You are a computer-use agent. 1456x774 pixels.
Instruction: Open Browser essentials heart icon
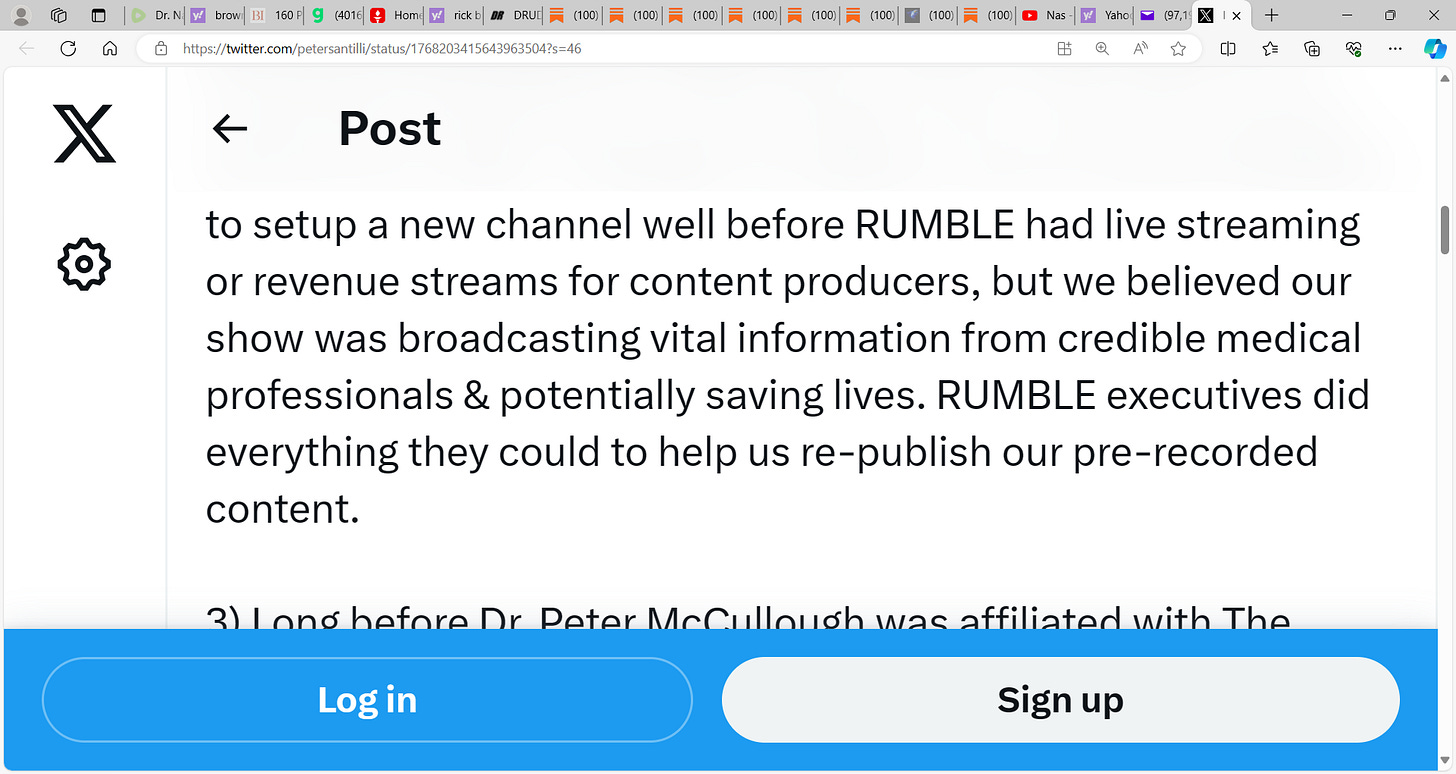click(x=1354, y=48)
